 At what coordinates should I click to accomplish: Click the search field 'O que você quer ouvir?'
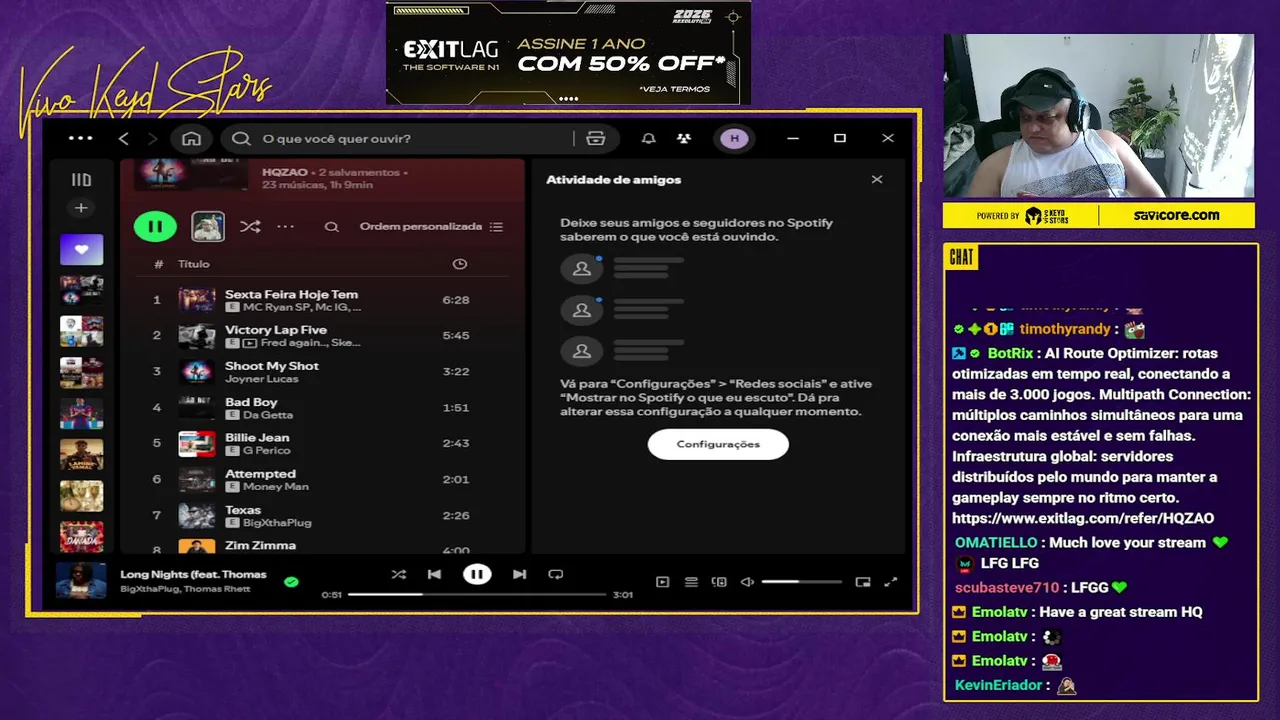[400, 138]
